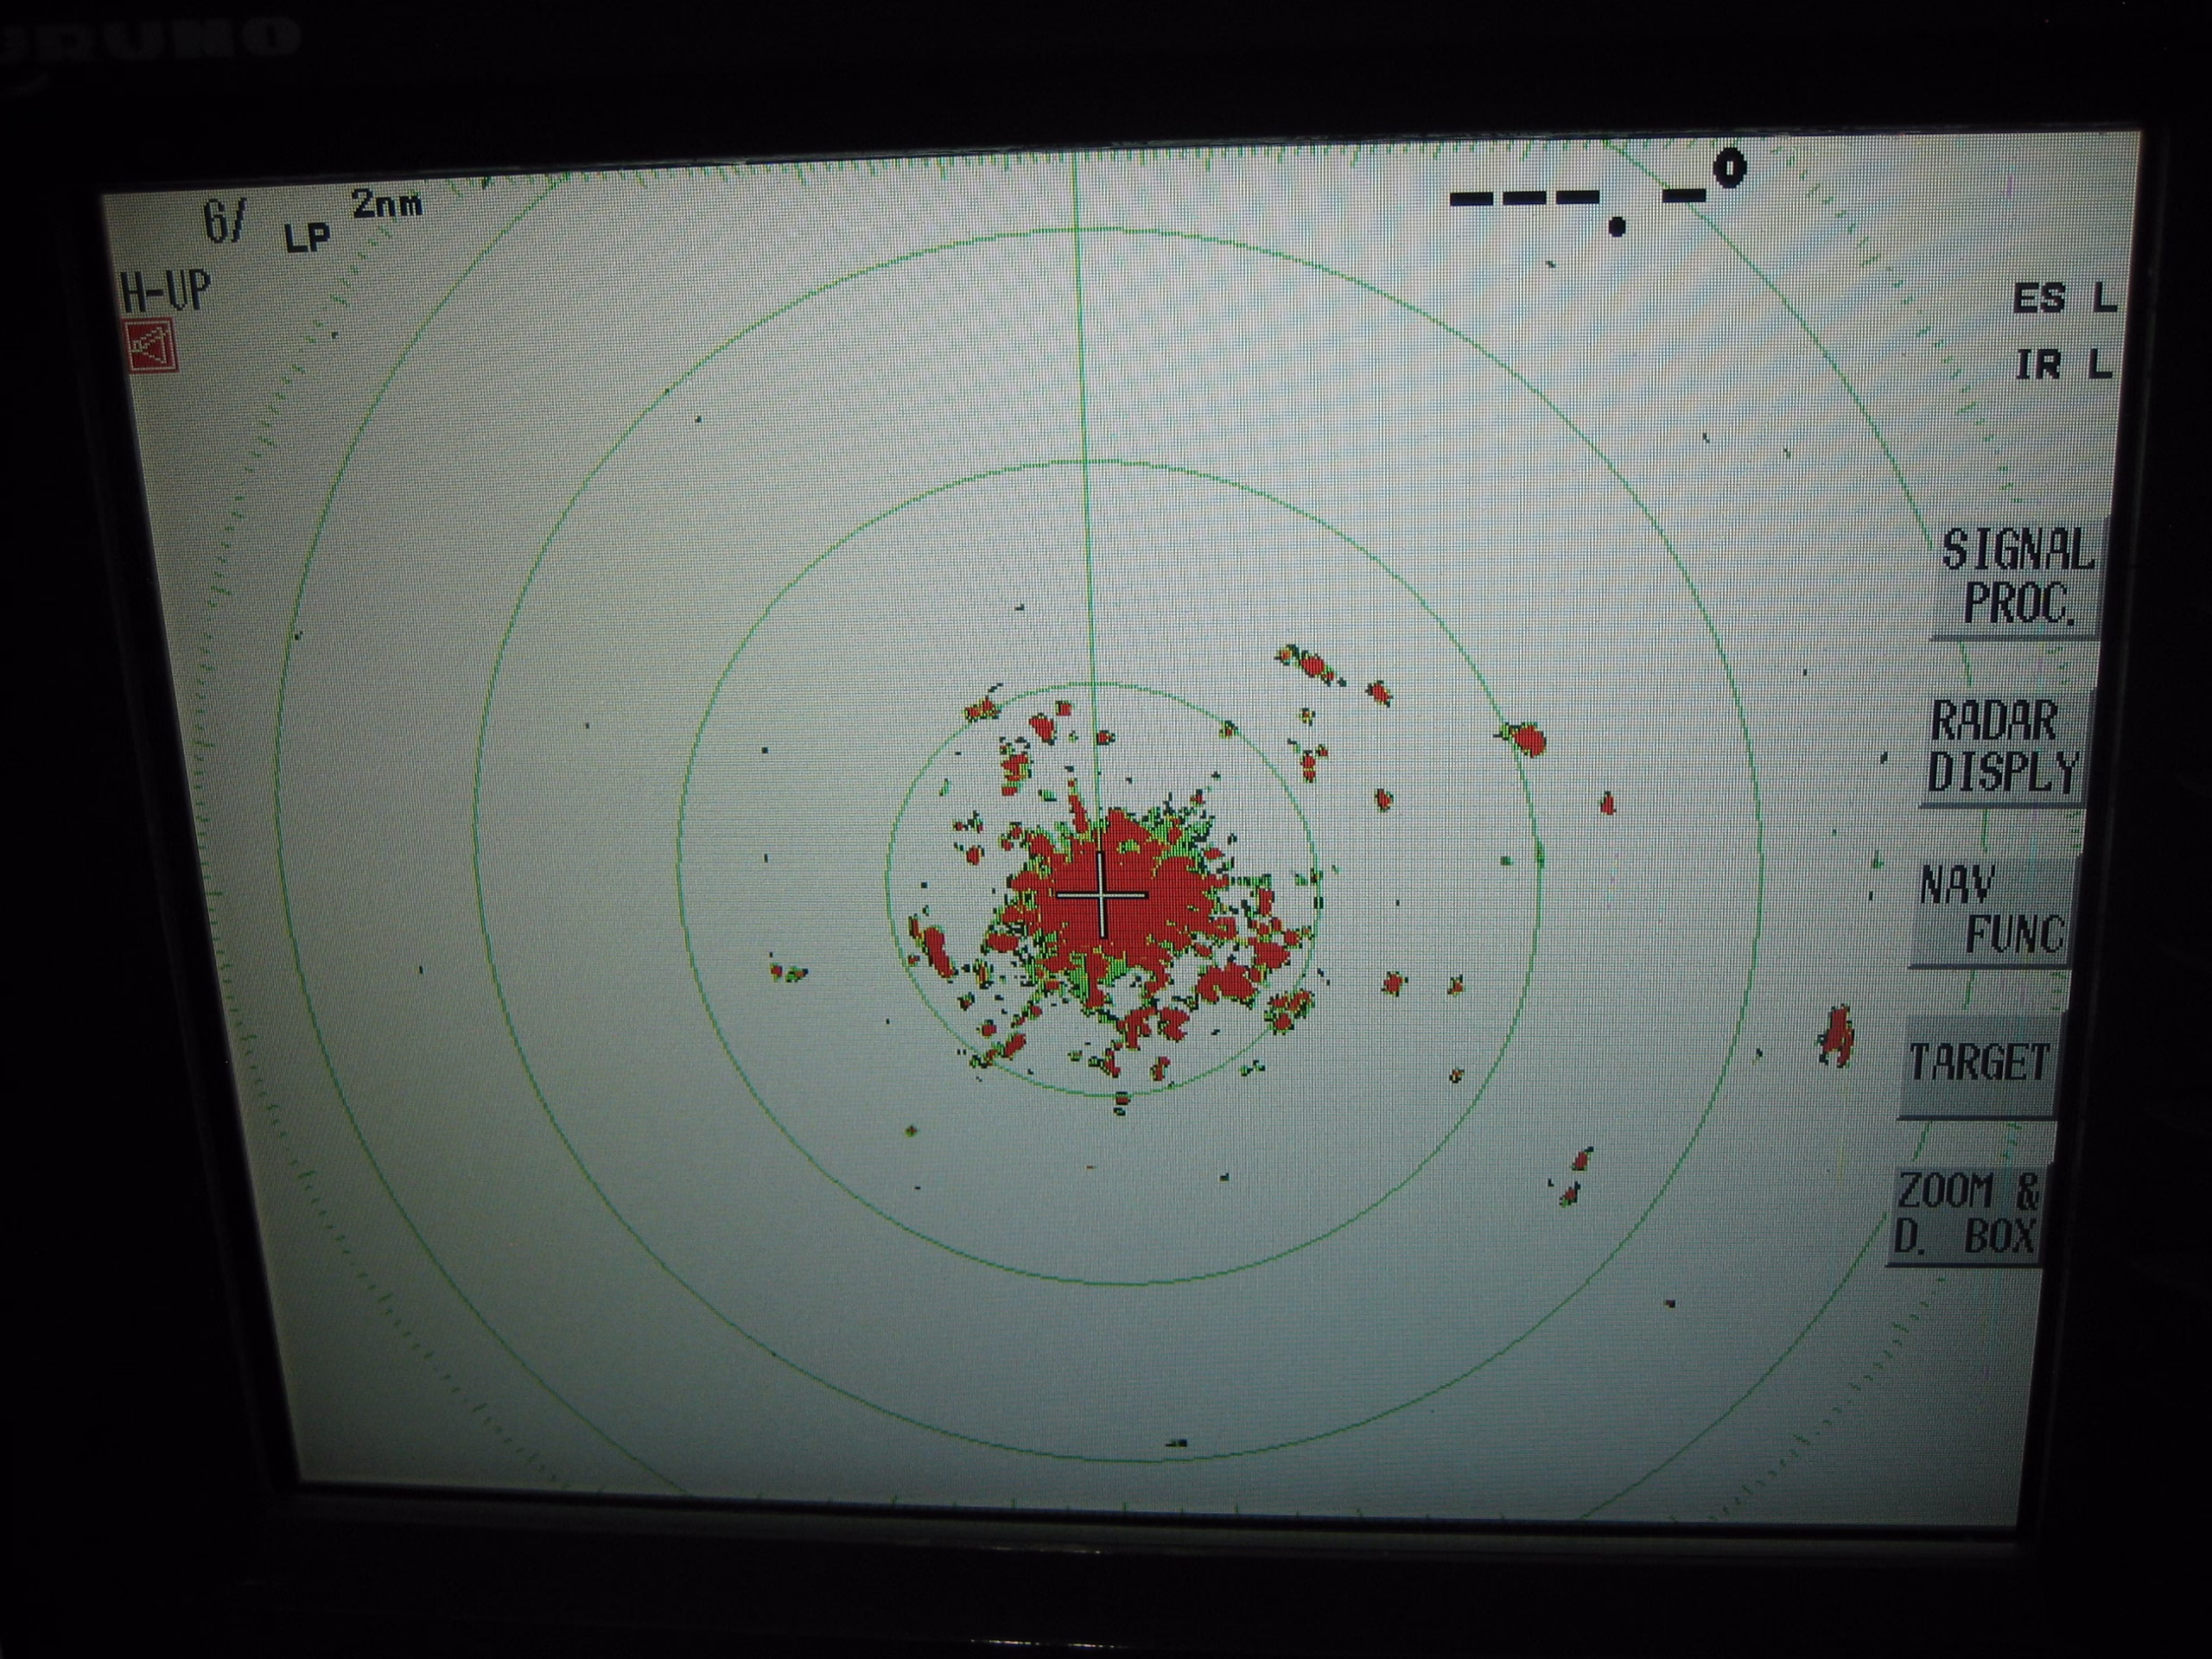Click the pair of red echoes at lower right
The width and height of the screenshot is (2212, 1659).
[1575, 1176]
